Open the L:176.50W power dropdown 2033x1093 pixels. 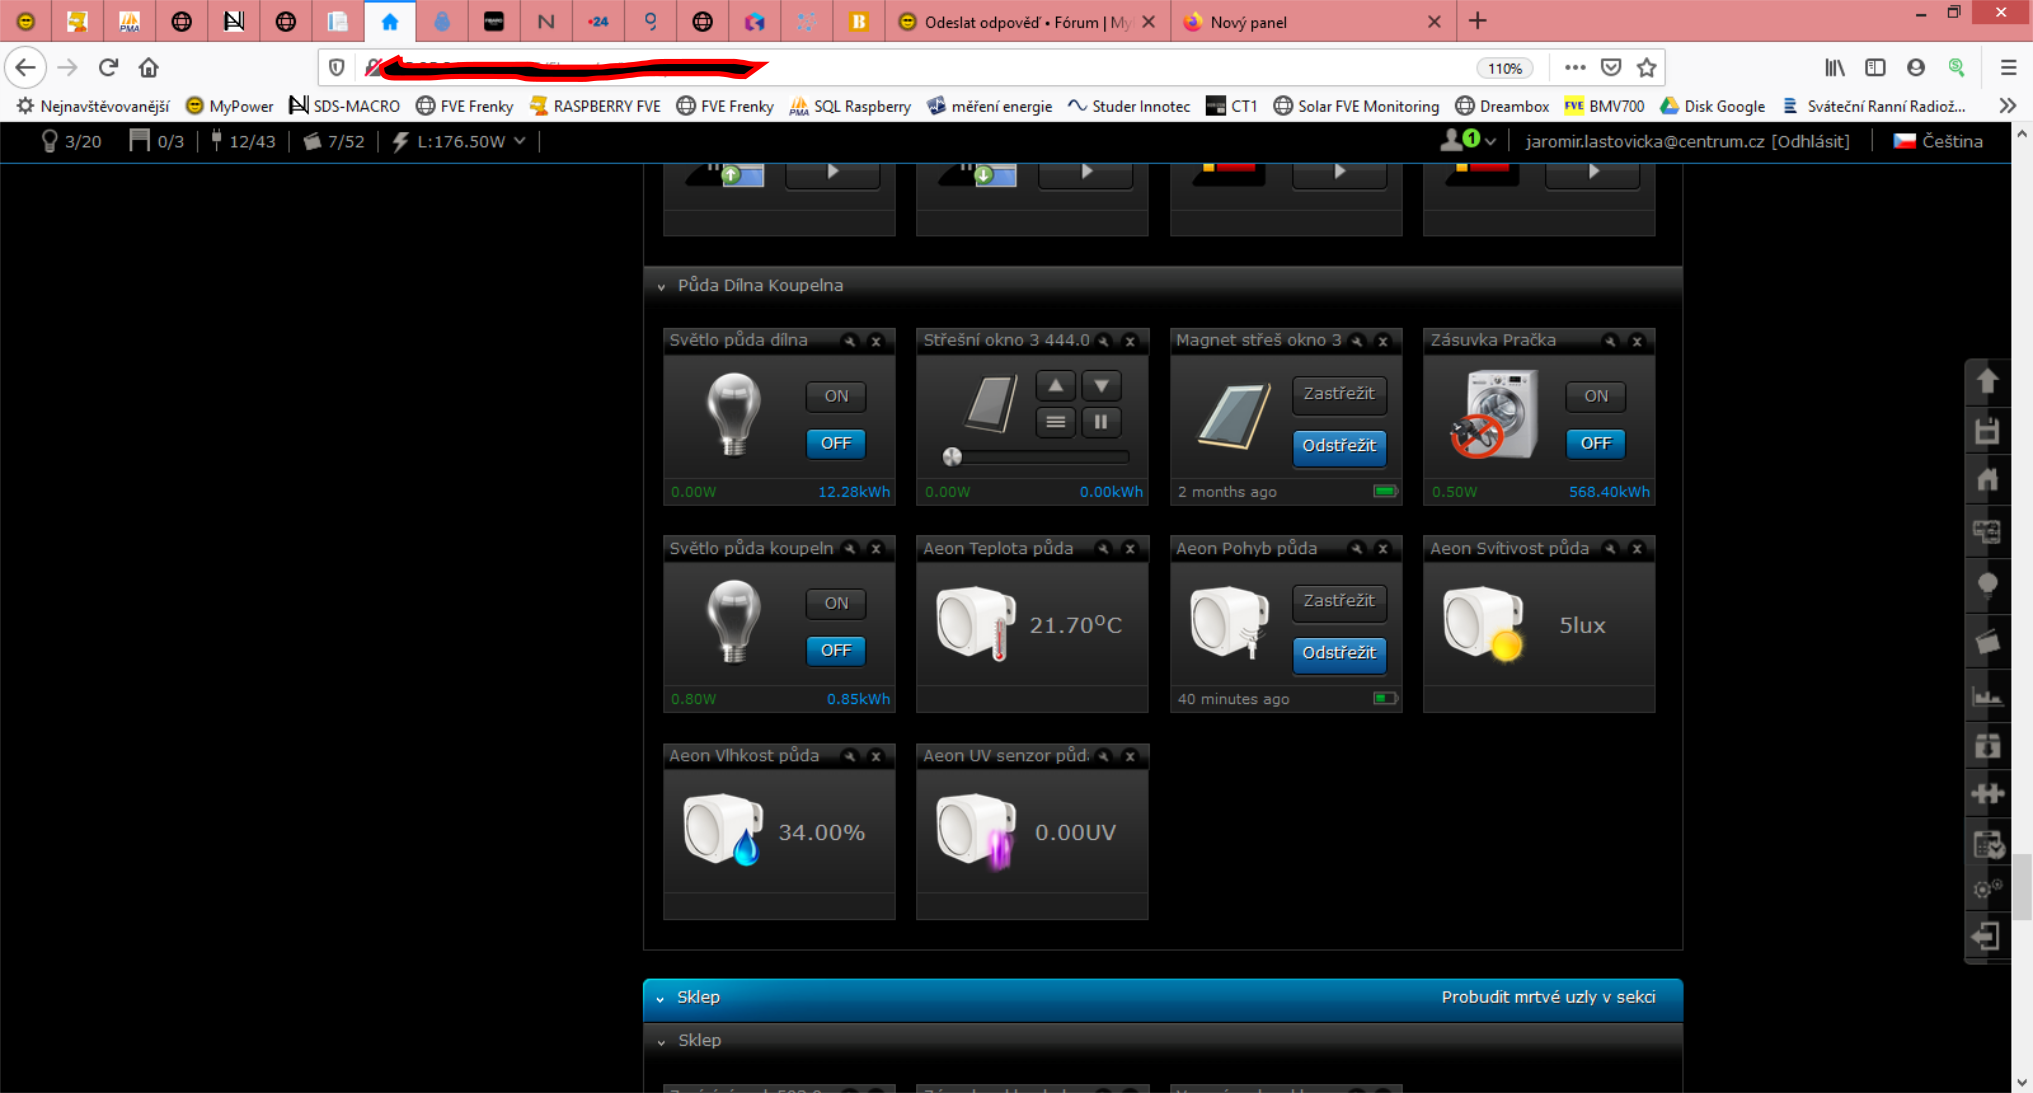[x=519, y=141]
